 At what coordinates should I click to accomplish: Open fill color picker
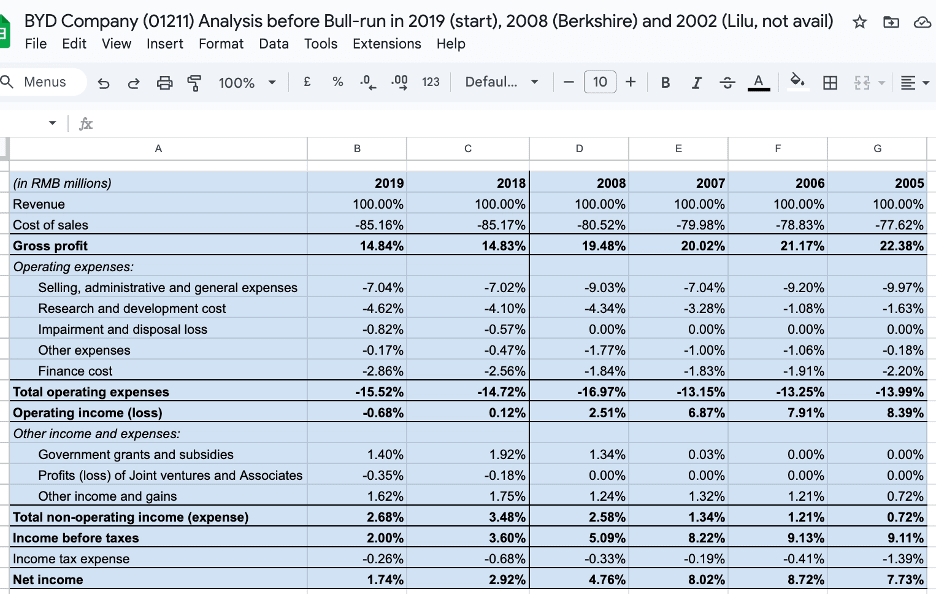[798, 81]
